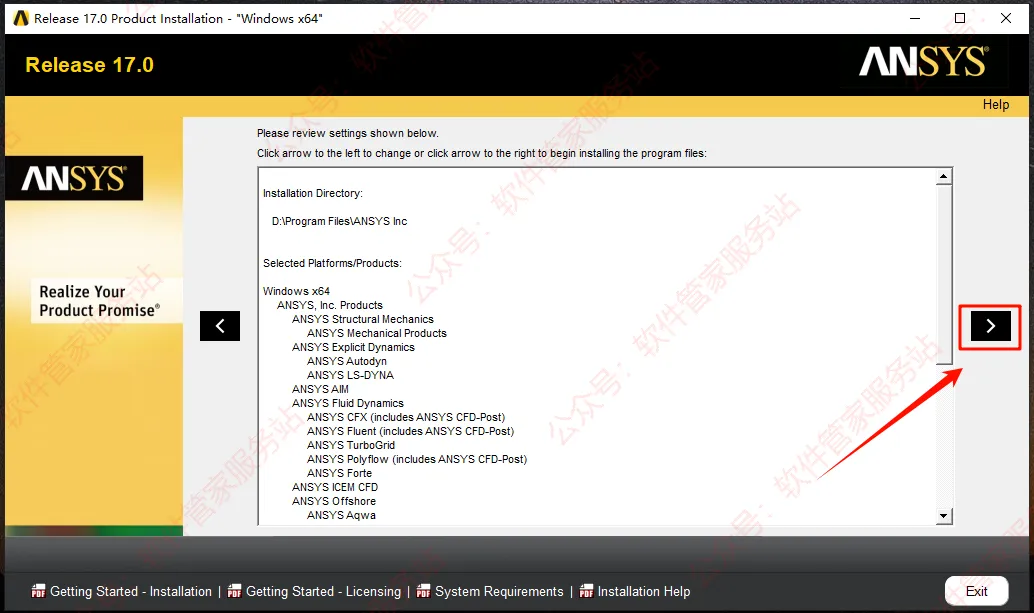1034x613 pixels.
Task: Open Installation Help PDF icon
Action: coord(586,591)
